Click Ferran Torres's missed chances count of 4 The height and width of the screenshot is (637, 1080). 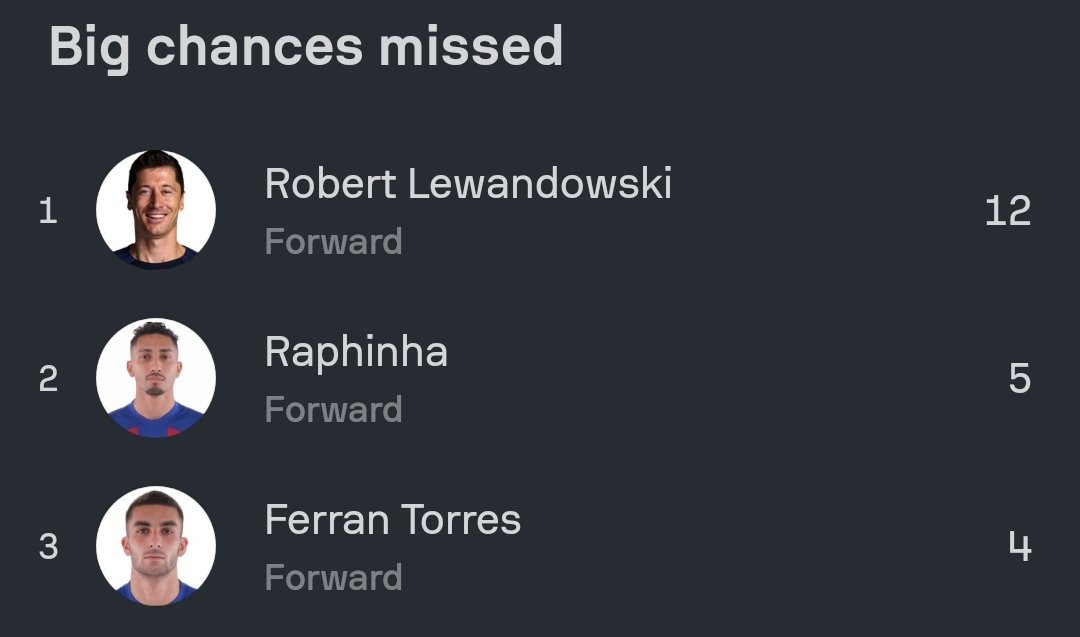pyautogui.click(x=1019, y=547)
